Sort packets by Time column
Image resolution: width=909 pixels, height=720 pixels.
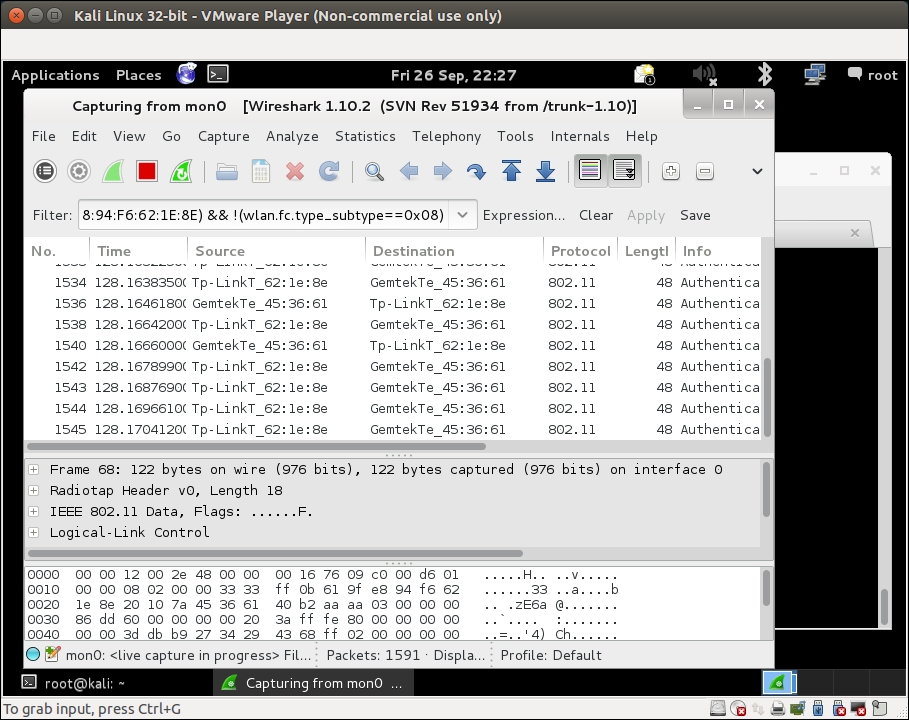pos(139,251)
